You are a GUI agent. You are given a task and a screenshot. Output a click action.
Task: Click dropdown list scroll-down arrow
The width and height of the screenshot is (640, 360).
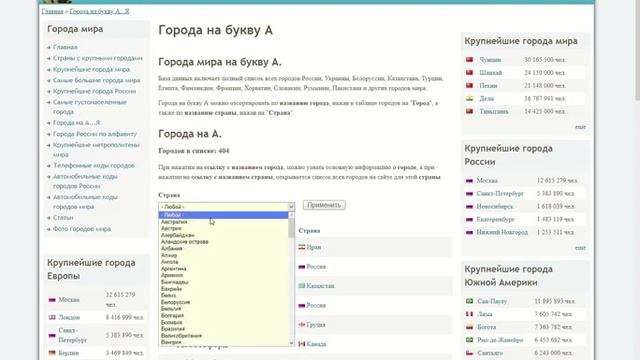pos(291,343)
